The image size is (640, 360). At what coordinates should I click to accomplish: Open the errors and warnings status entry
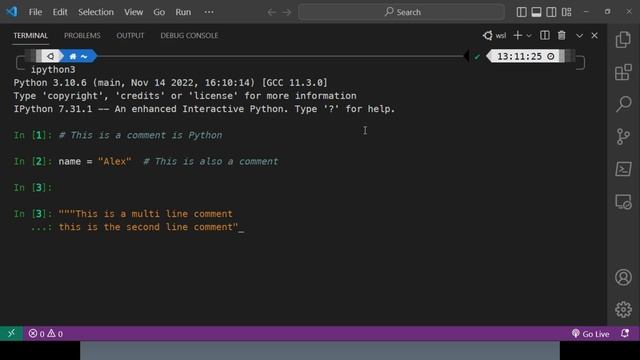tap(46, 333)
